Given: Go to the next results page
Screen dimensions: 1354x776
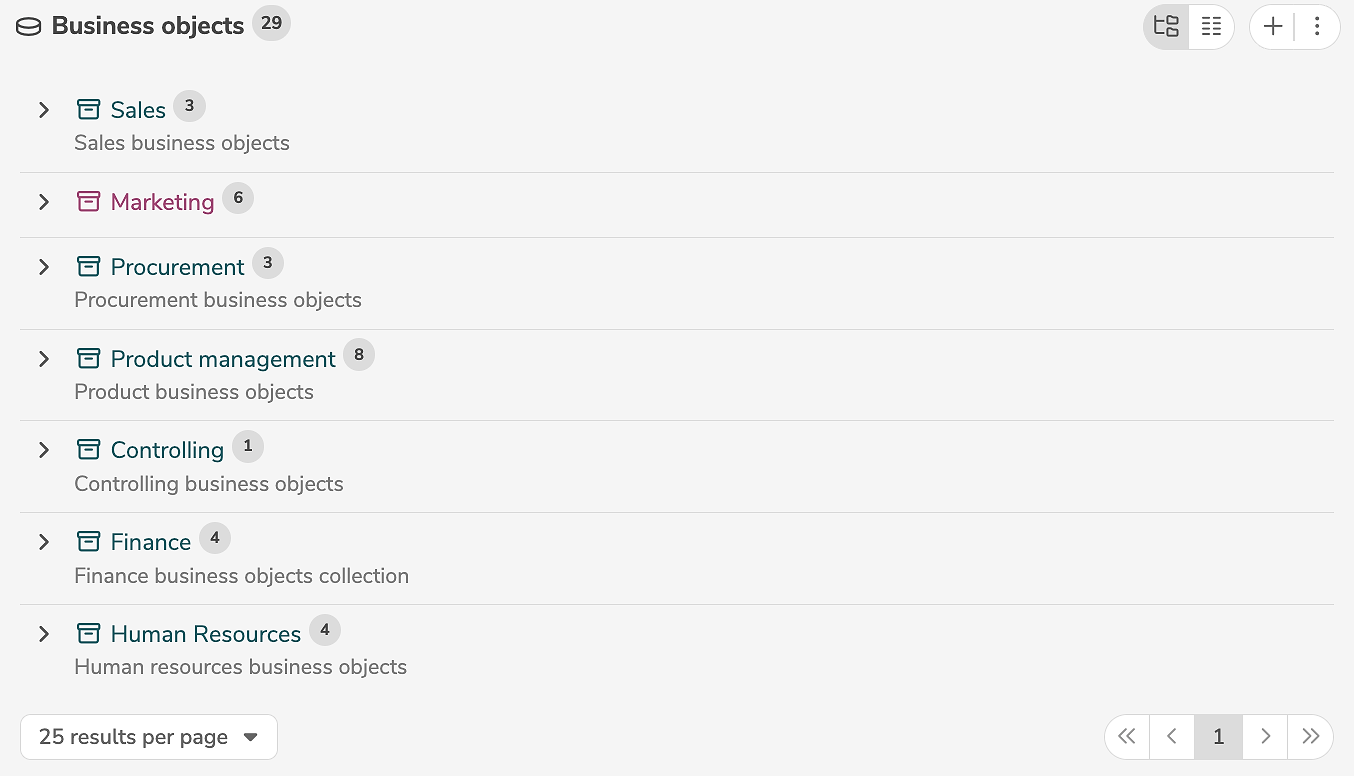Looking at the screenshot, I should pos(1265,737).
